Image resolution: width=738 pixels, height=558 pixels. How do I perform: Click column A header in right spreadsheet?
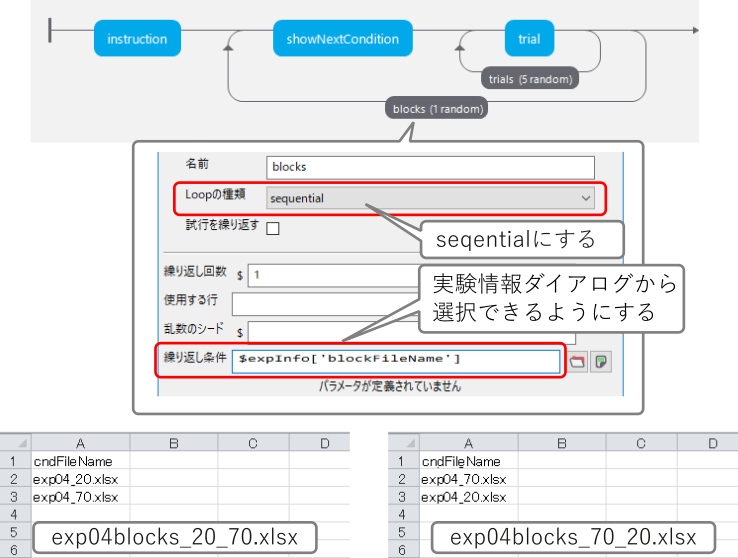pos(469,443)
